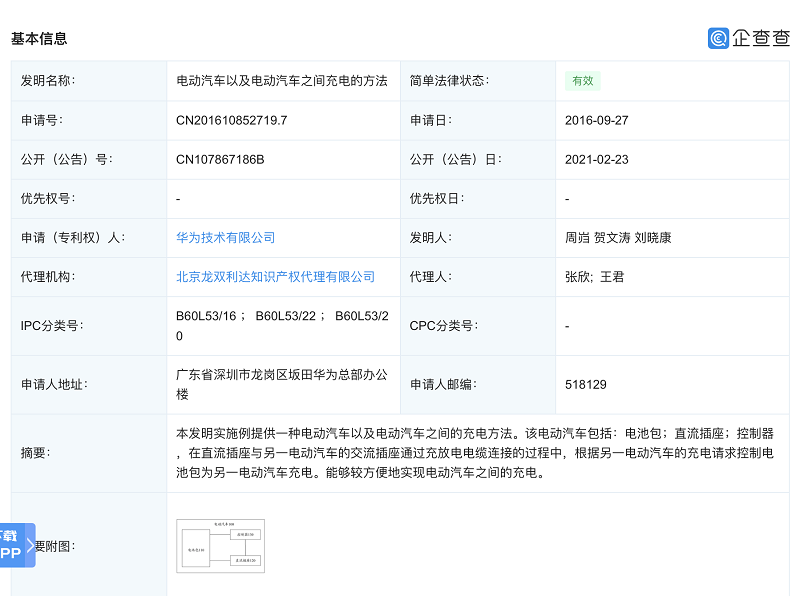
Task: Click the 公开（公告）号 label cell
Action: pos(89,160)
